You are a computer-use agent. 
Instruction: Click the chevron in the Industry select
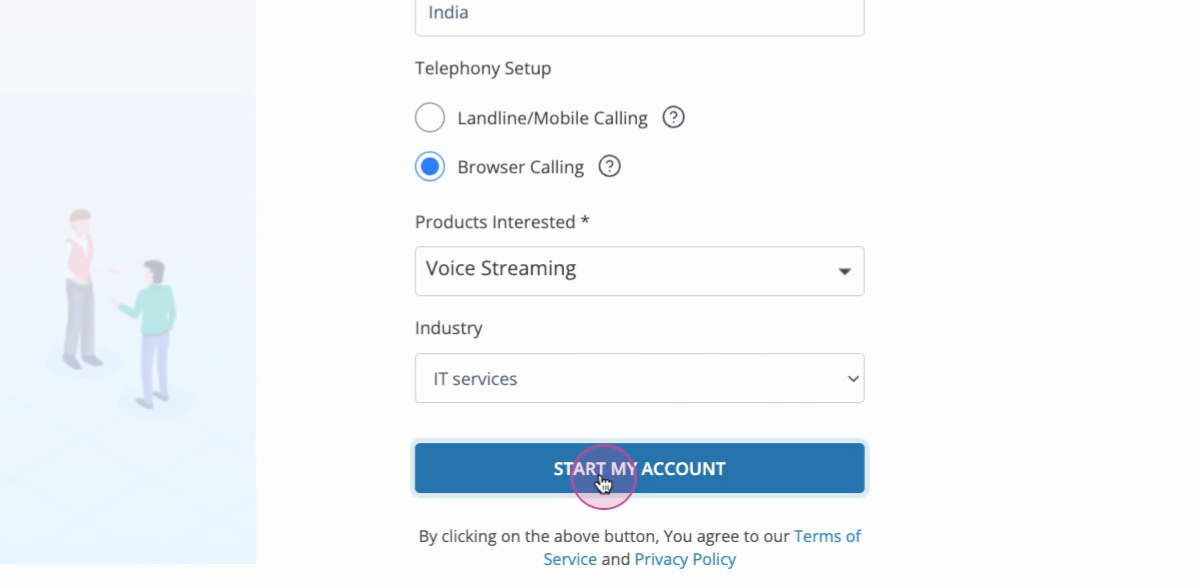(853, 379)
